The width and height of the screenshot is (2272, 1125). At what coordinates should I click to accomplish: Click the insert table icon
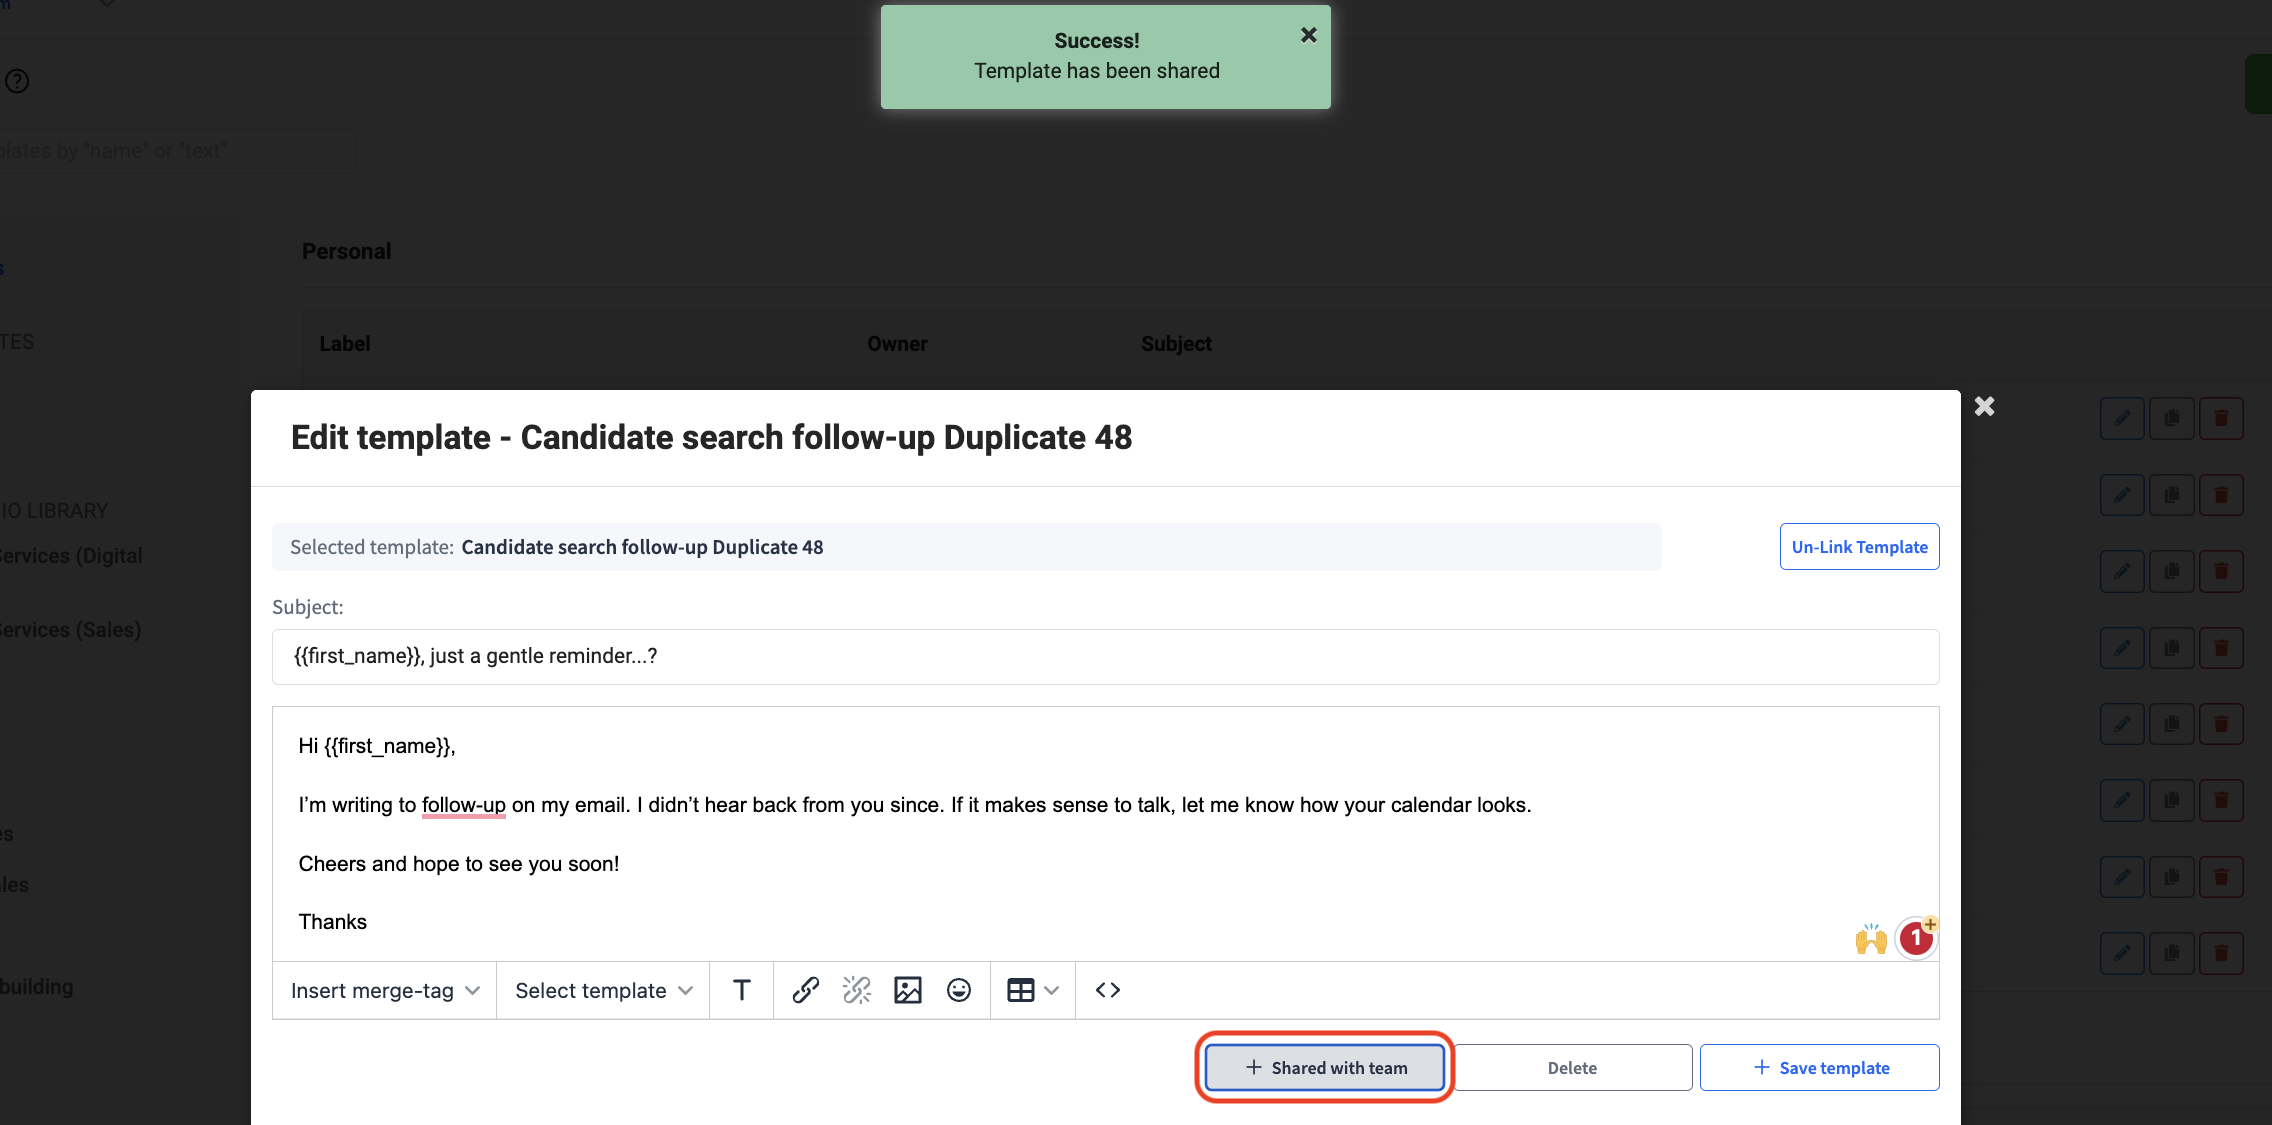[x=1020, y=990]
